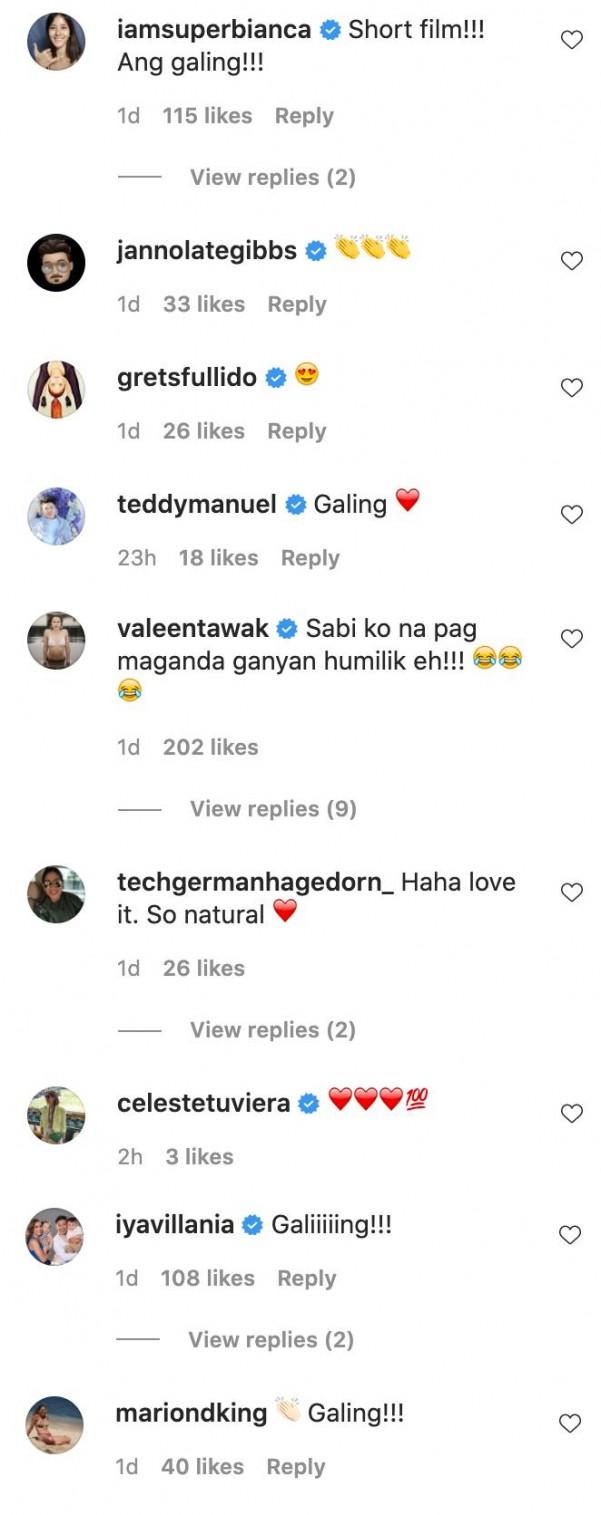
Task: Expand replies under iamsuperbianca's comment
Action: pos(272,177)
